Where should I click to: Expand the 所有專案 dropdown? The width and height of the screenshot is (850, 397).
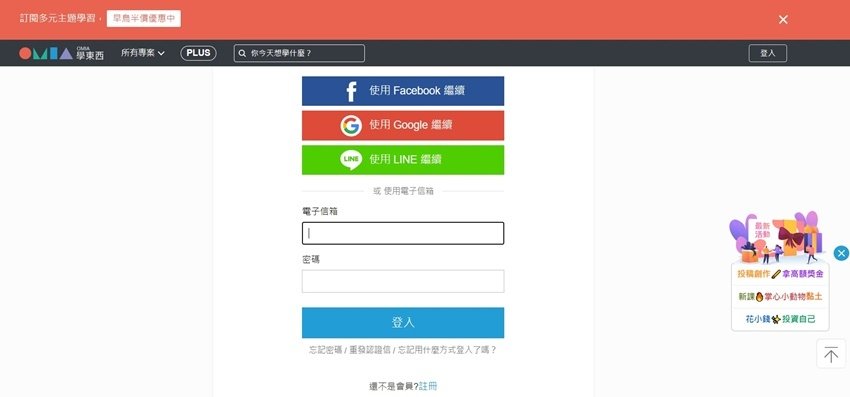[x=143, y=53]
